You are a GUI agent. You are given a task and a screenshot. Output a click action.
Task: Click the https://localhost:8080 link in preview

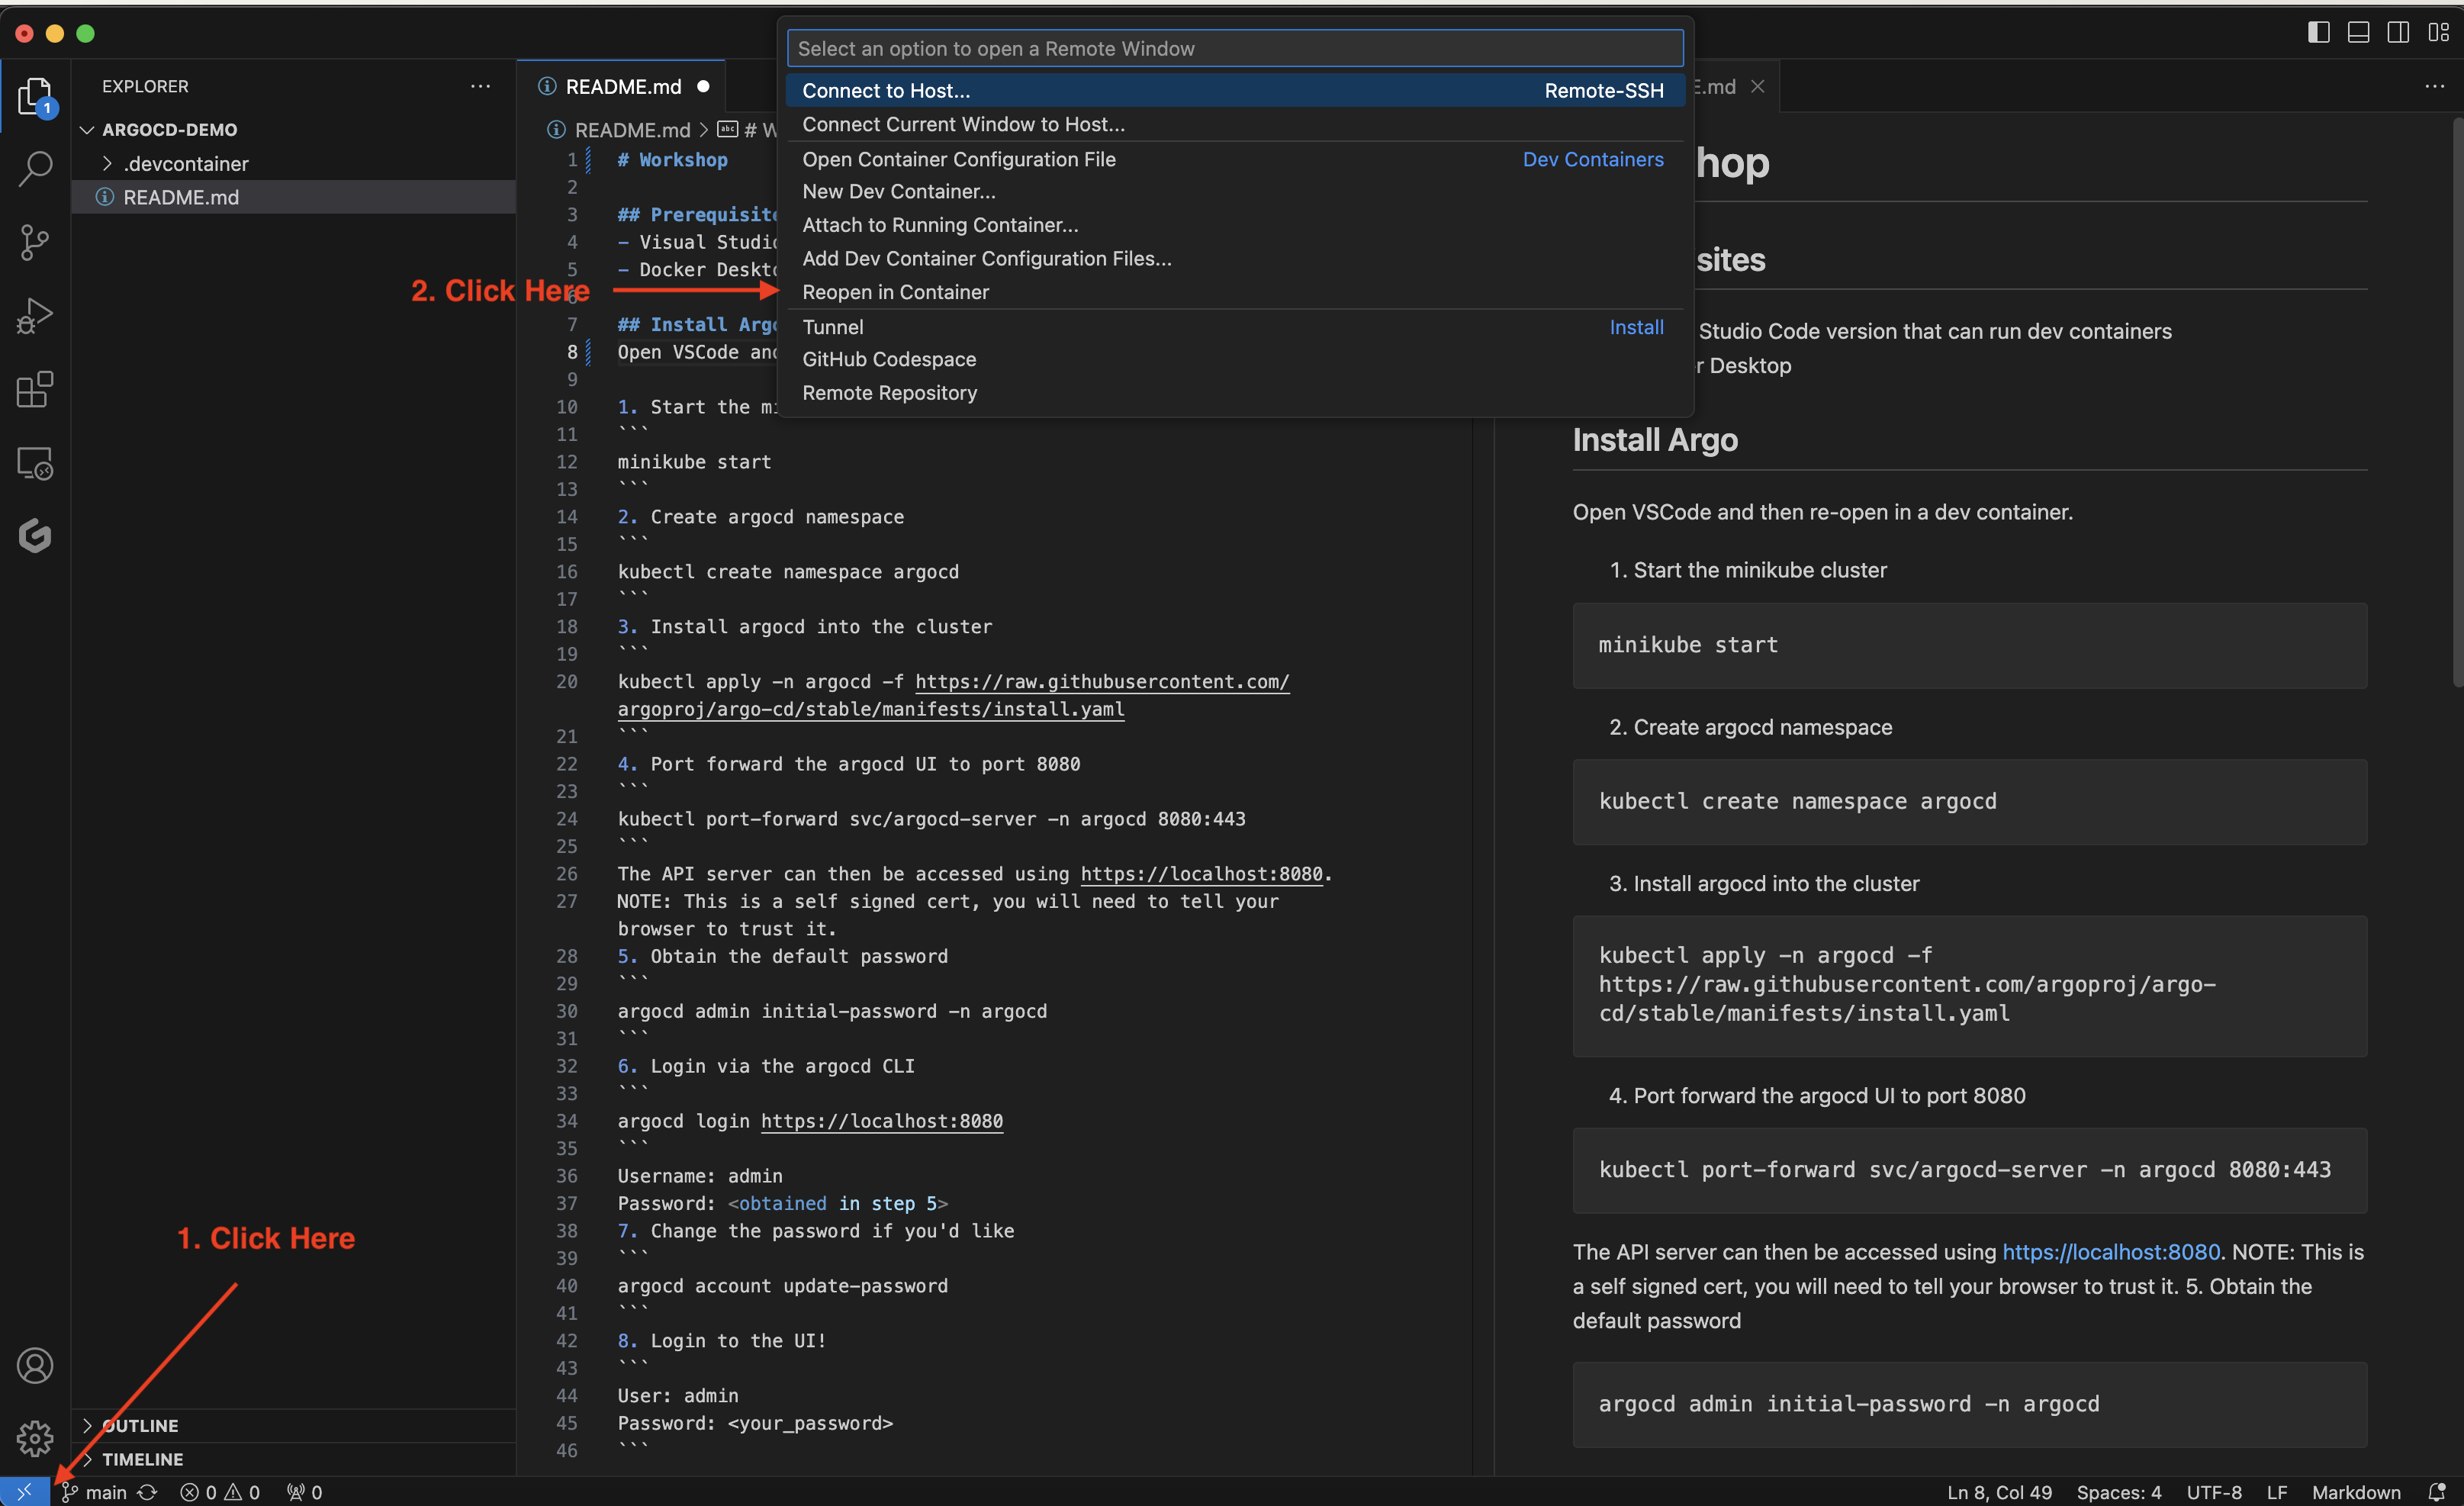(x=2110, y=1252)
